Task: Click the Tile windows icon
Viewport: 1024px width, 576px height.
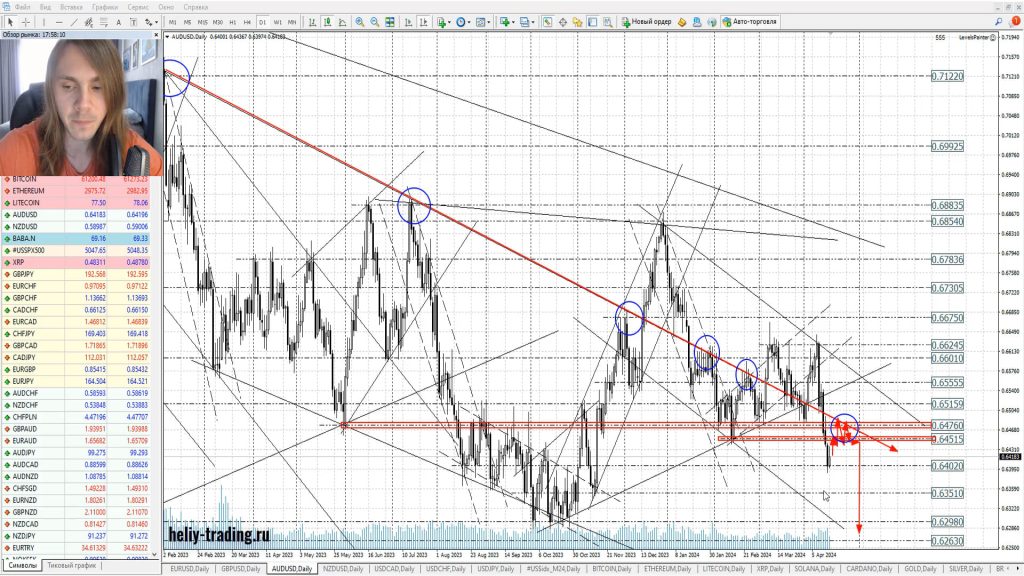Action: [389, 21]
